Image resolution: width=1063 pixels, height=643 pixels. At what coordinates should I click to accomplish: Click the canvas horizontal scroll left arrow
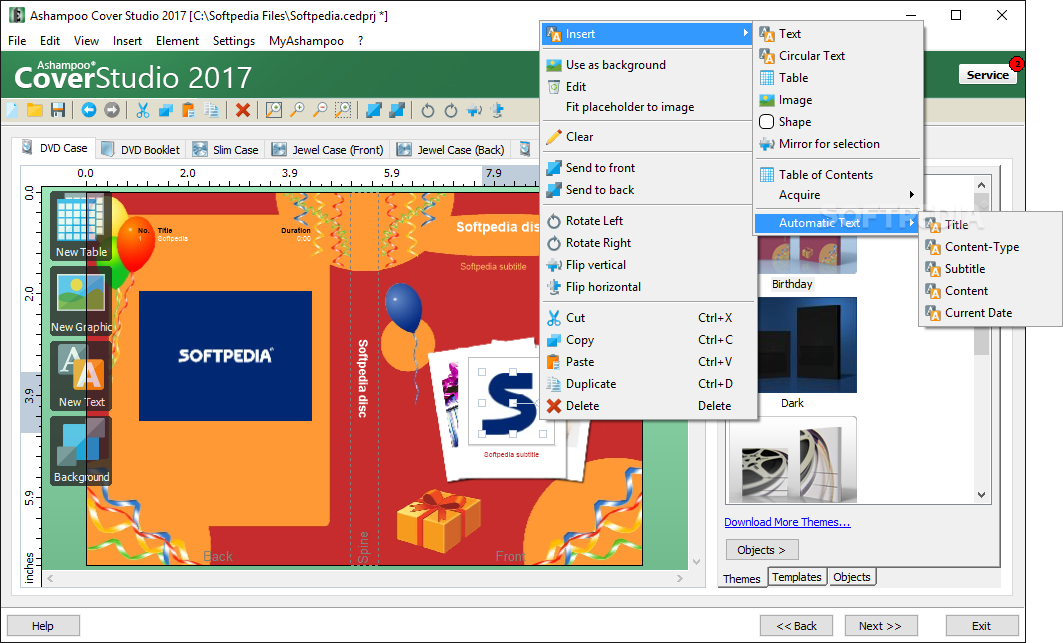tap(49, 579)
